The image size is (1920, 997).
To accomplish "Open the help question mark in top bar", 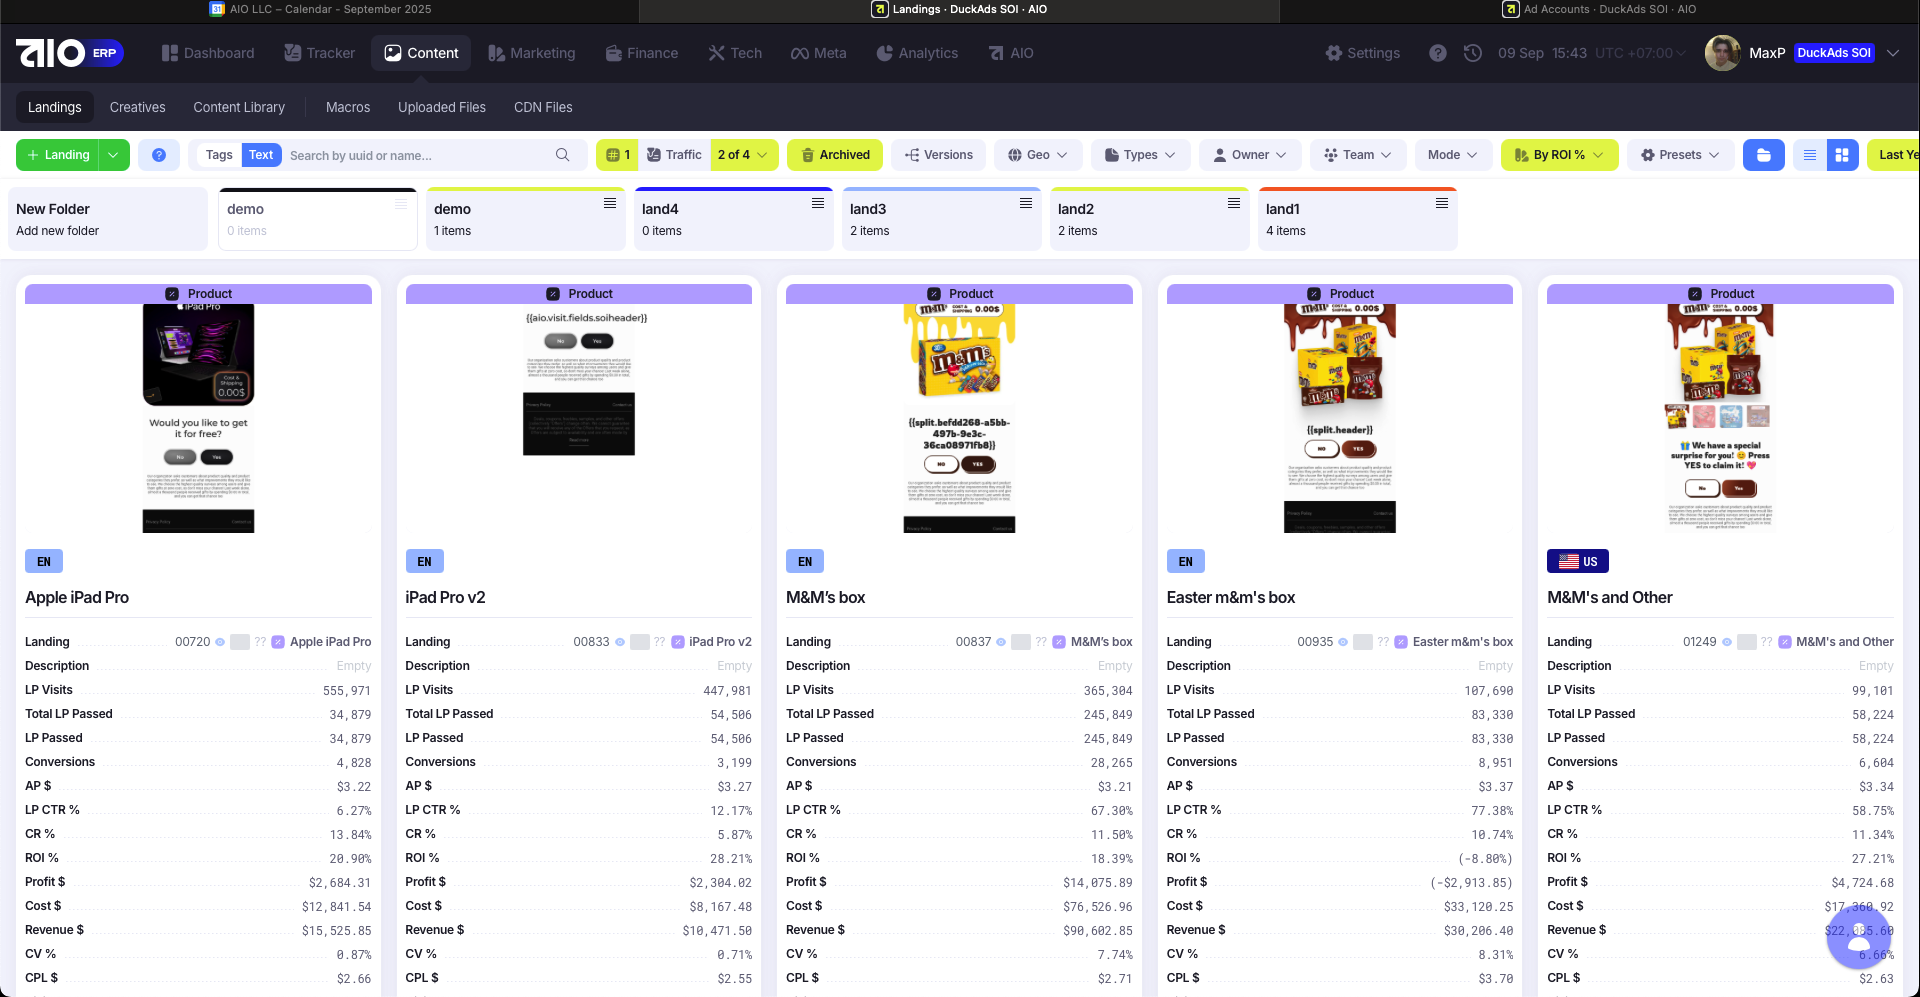I will click(x=1438, y=53).
